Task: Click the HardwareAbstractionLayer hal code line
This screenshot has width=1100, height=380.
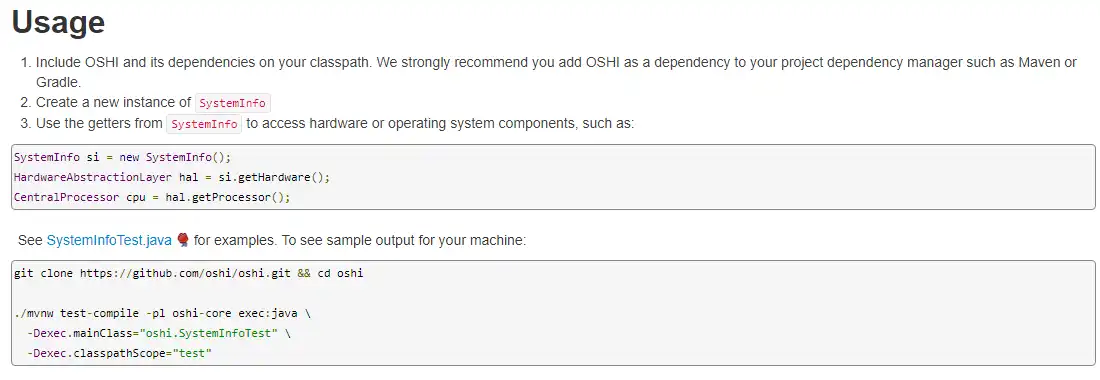Action: [172, 177]
